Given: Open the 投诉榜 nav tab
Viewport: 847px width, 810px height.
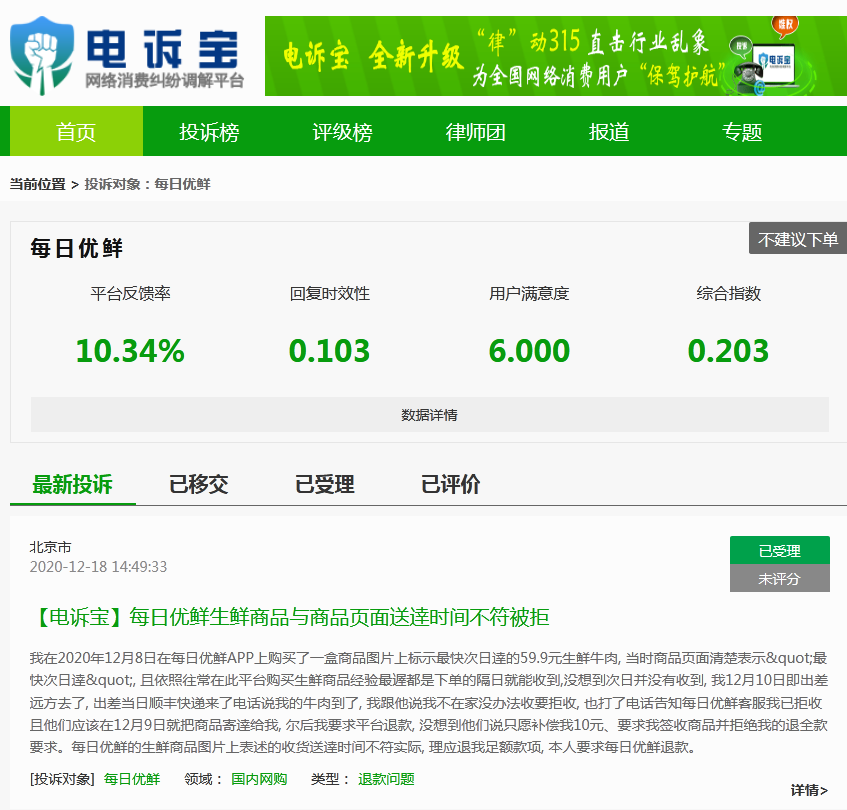Looking at the screenshot, I should point(209,132).
